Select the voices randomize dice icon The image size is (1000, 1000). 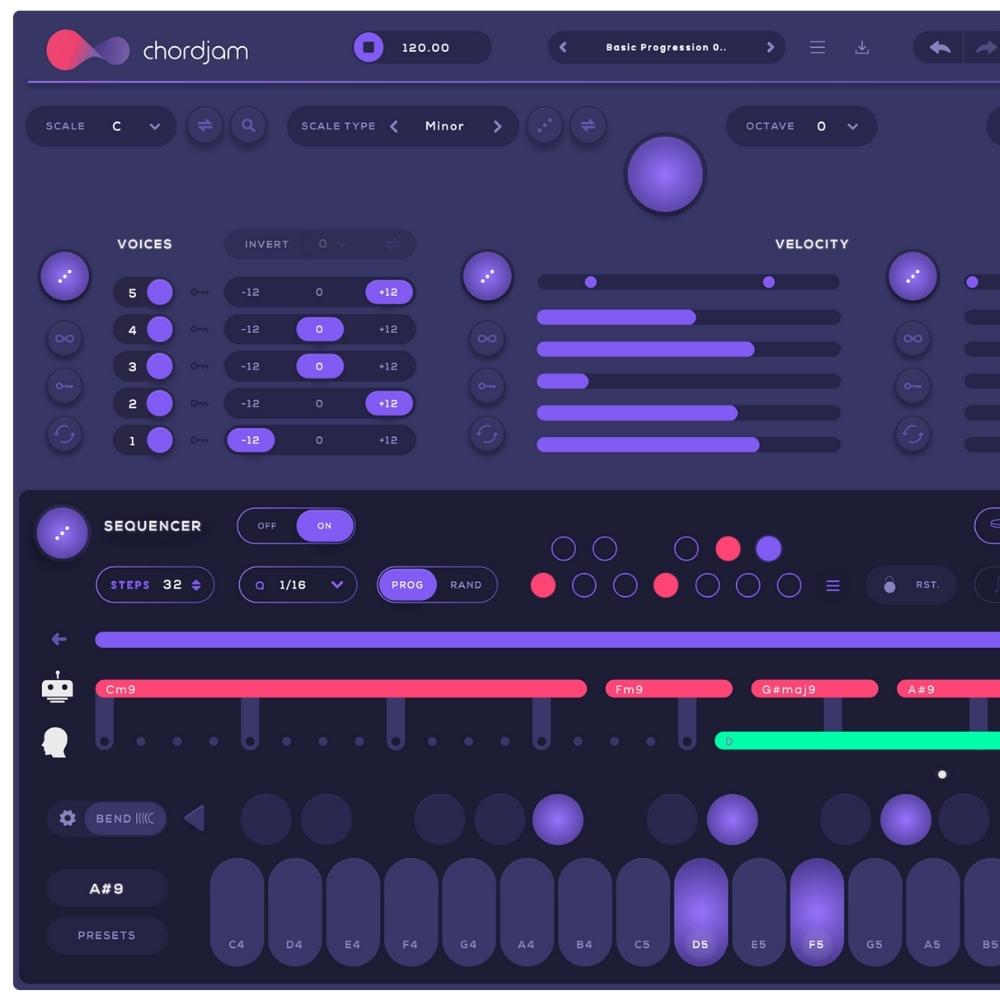(x=64, y=276)
